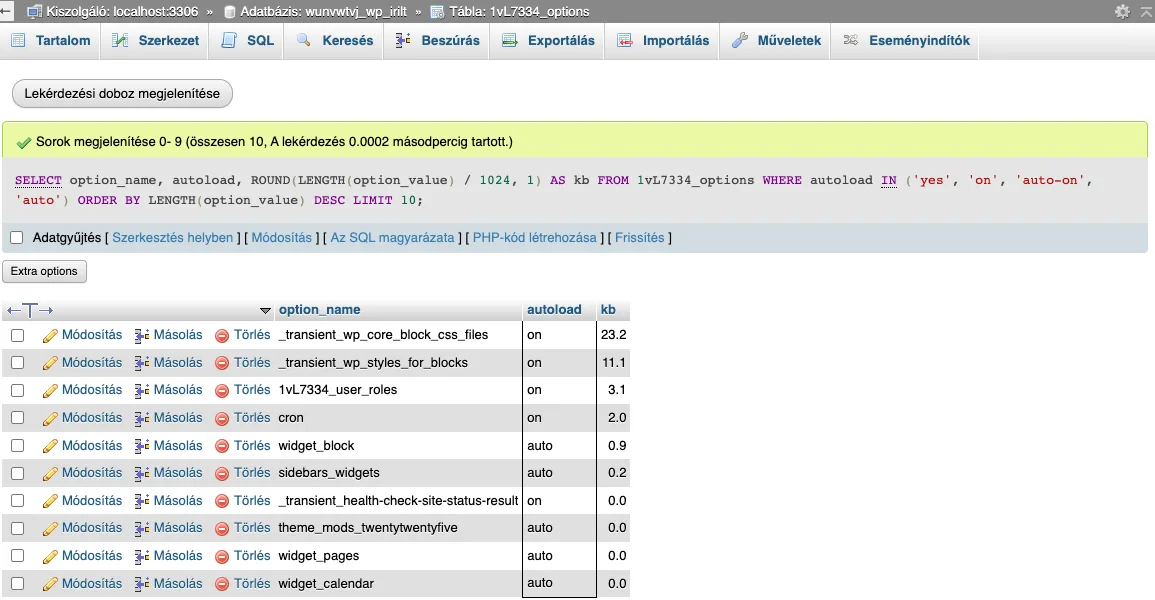
Task: Select the widget_calendar row checkbox
Action: click(18, 584)
